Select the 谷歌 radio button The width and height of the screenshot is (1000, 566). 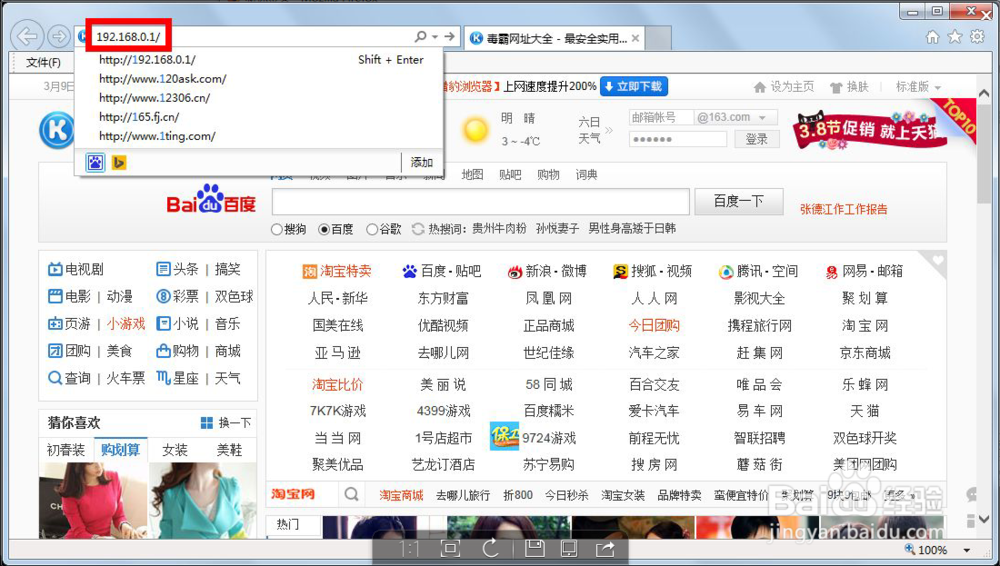tap(372, 229)
